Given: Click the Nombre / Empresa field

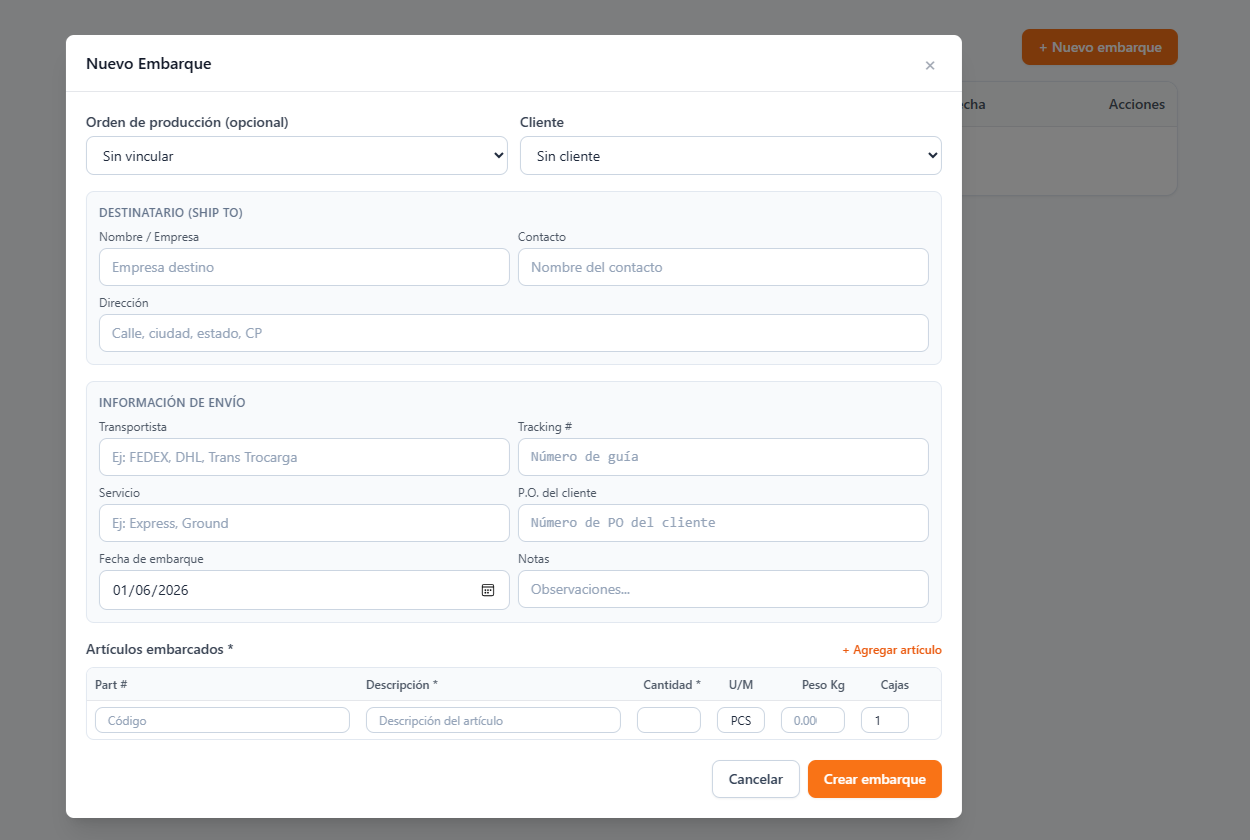Looking at the screenshot, I should [304, 267].
